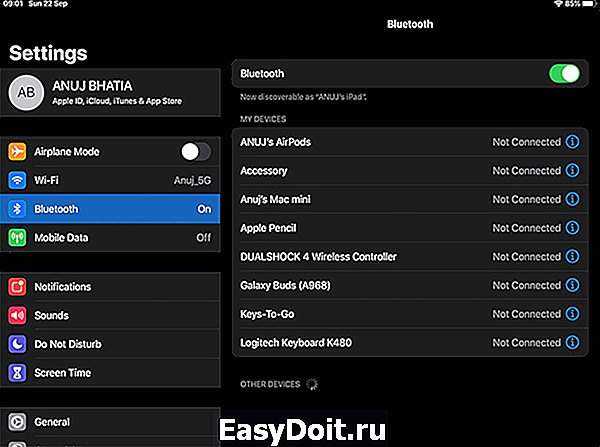Viewport: 600px width, 447px height.
Task: Connect to Galaxy Buds (A968)
Action: (410, 285)
